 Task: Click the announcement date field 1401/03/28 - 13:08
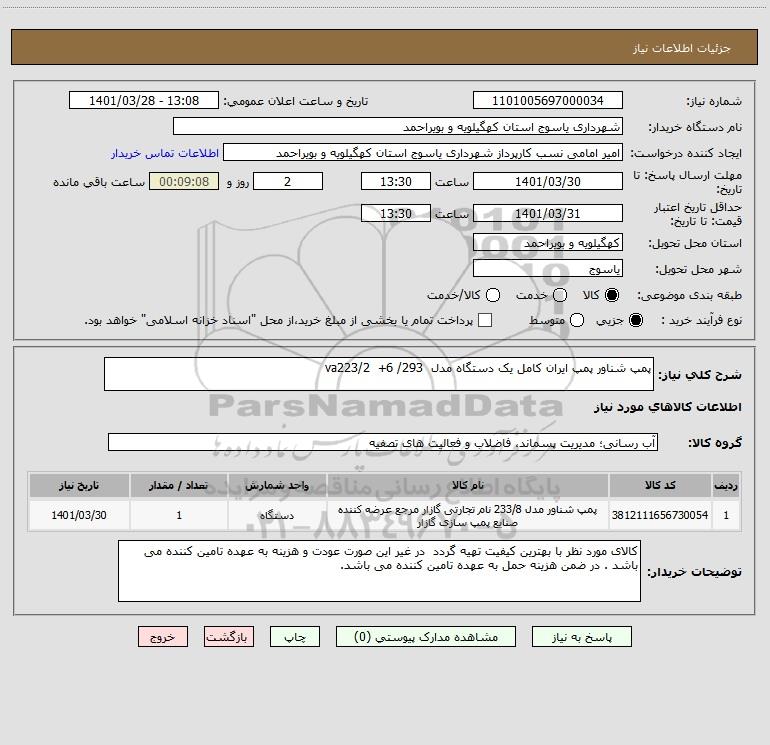(x=144, y=100)
